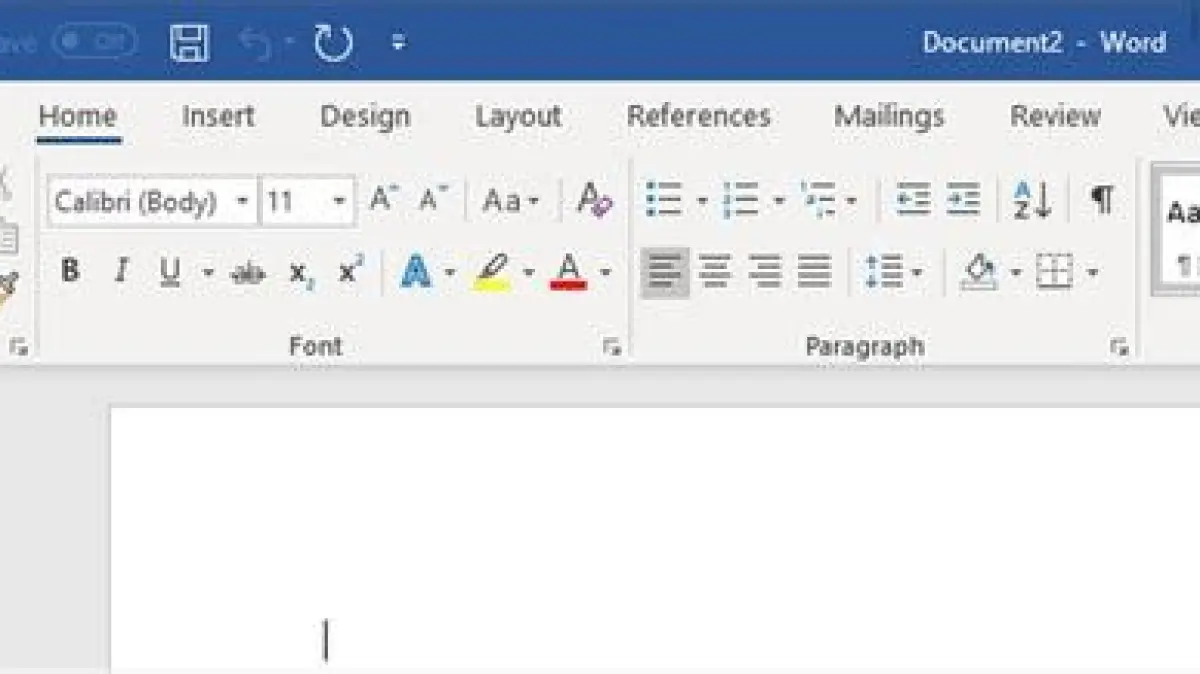
Task: Apply Strikethrough formatting to text
Action: 247,272
